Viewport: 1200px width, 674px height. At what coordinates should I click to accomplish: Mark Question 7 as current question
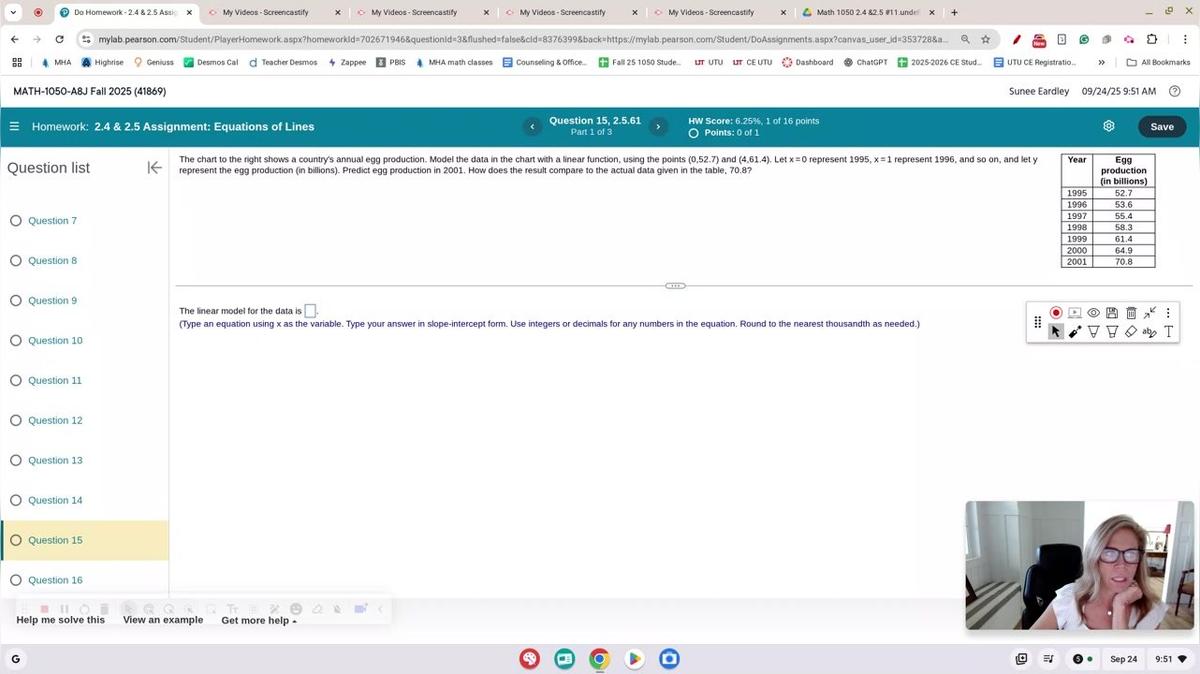(16, 220)
